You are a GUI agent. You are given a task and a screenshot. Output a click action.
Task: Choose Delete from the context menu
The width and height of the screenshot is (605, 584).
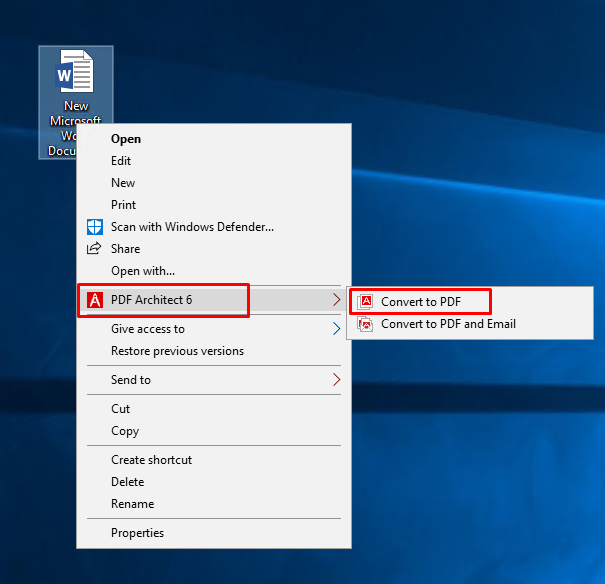[214, 482]
